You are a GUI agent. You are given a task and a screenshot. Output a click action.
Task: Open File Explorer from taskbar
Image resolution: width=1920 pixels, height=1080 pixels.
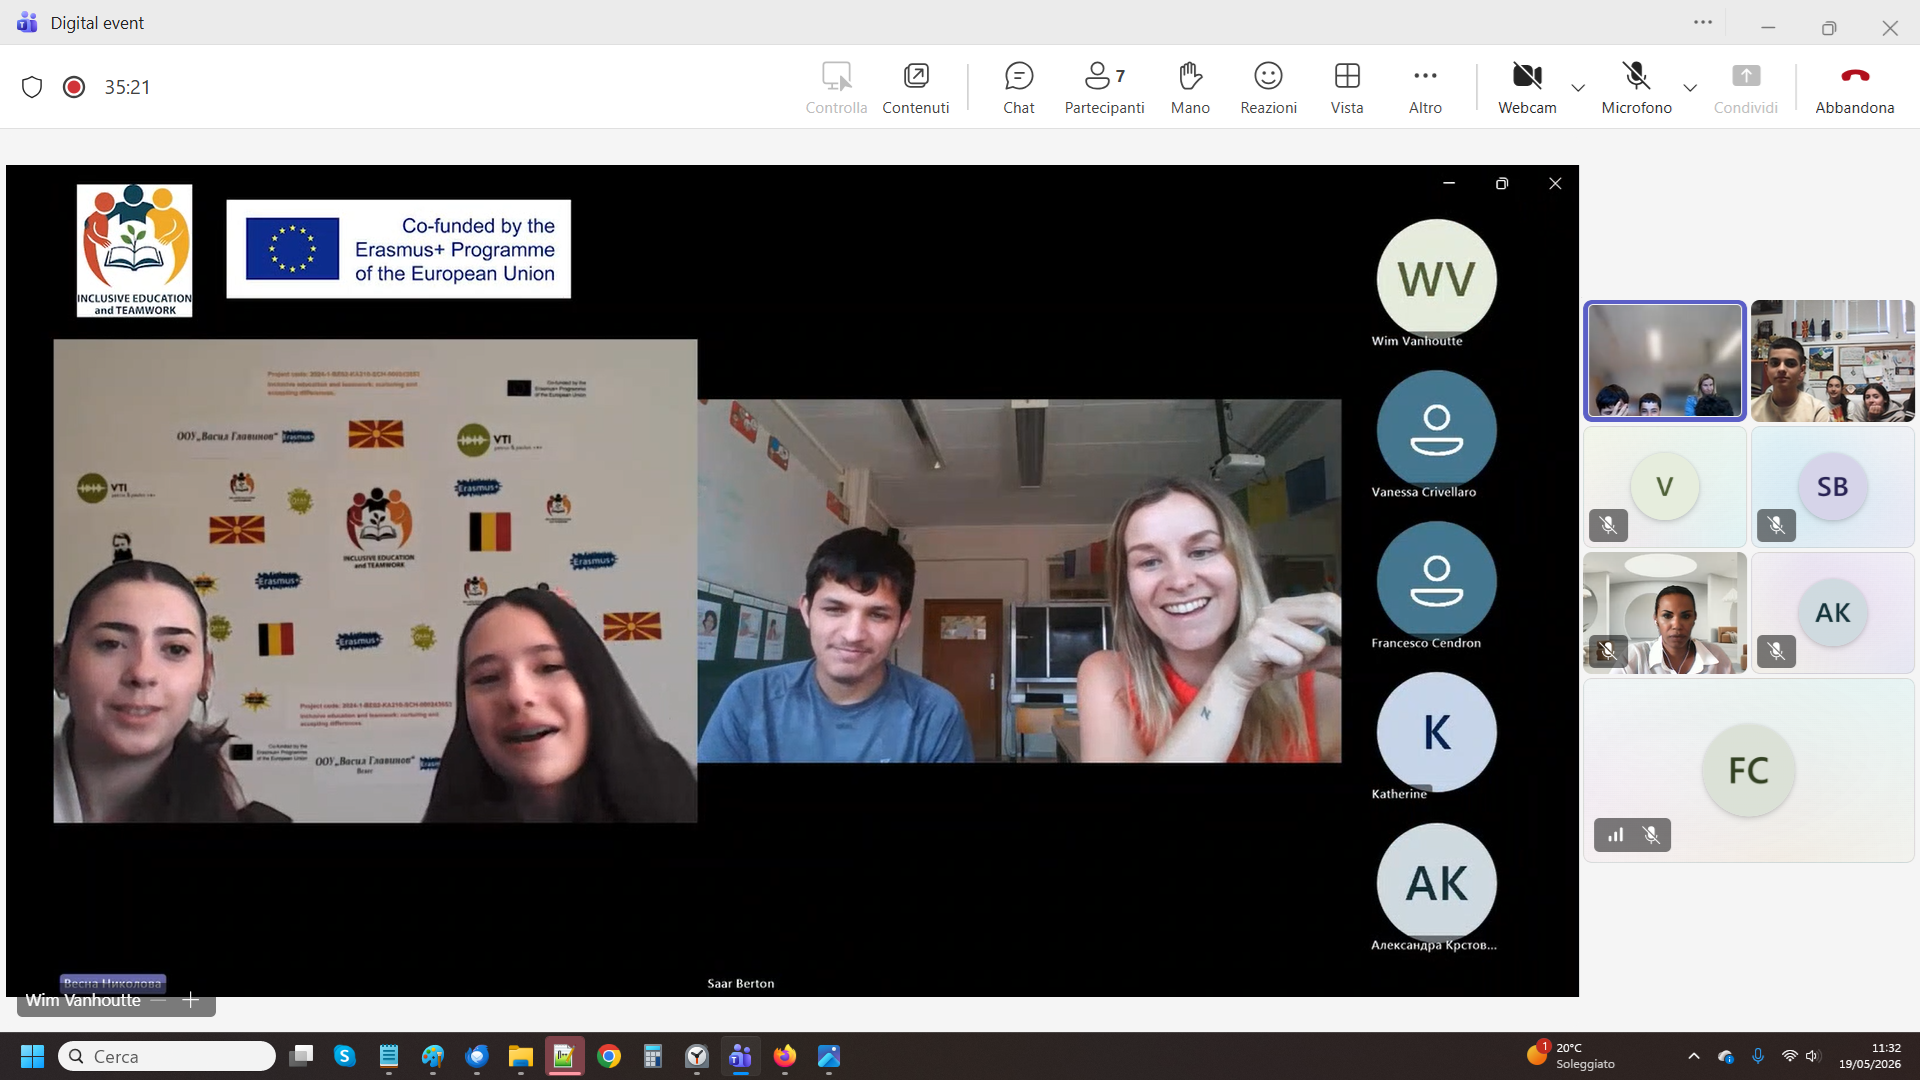click(x=520, y=1056)
